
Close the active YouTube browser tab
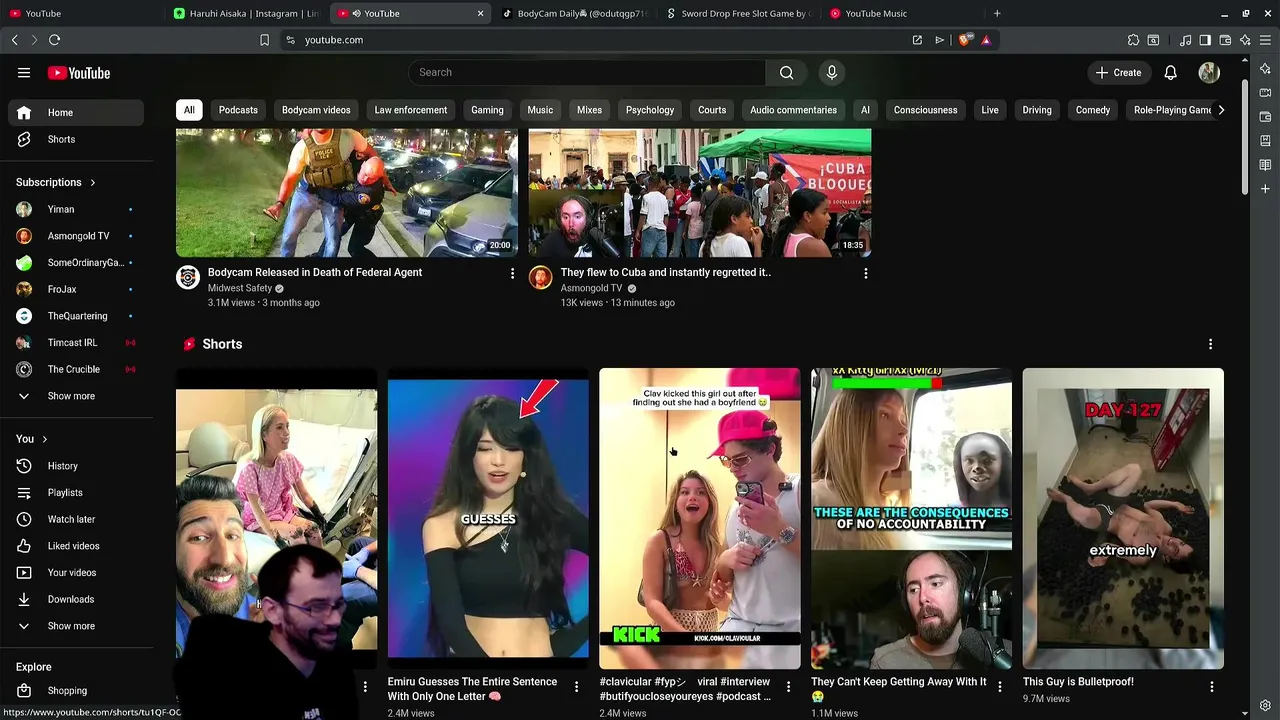click(x=480, y=13)
